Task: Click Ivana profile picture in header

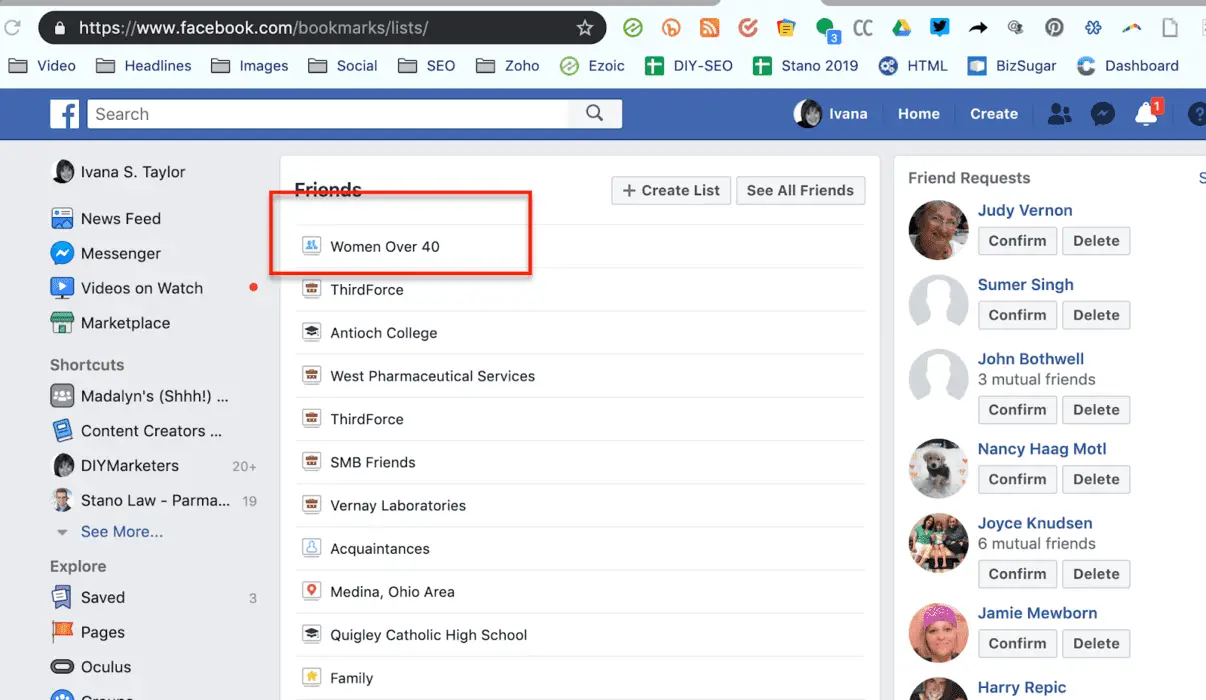Action: tap(808, 114)
